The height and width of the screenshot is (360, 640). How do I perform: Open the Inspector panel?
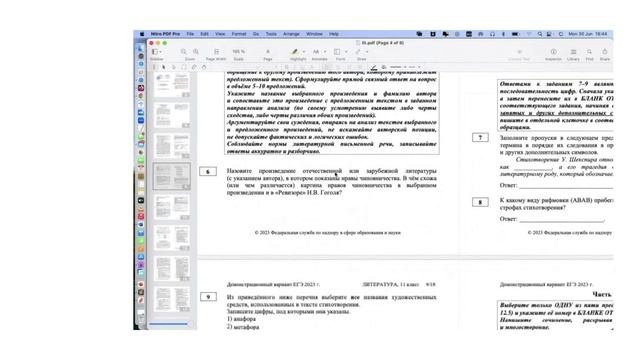[x=553, y=52]
